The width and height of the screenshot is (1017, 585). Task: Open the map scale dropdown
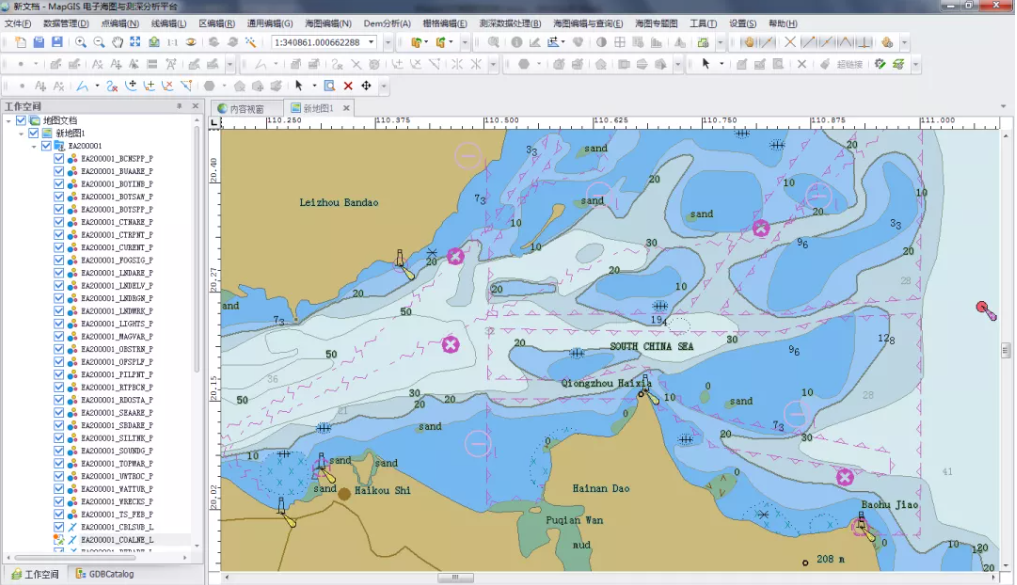tap(372, 42)
